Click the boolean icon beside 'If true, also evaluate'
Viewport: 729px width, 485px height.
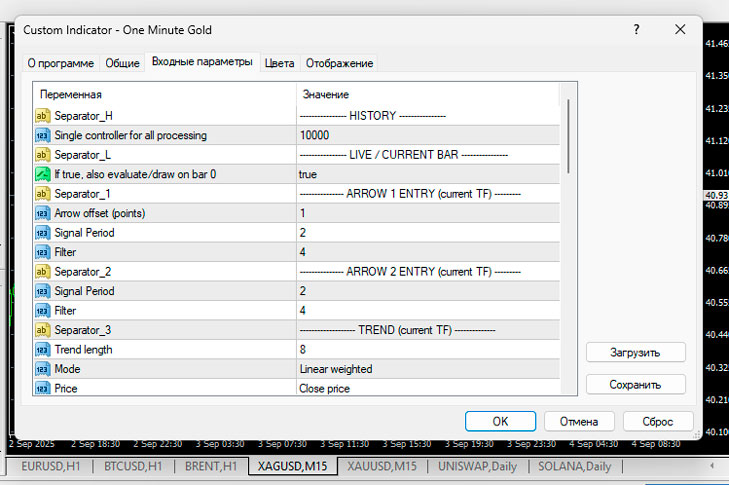click(43, 174)
